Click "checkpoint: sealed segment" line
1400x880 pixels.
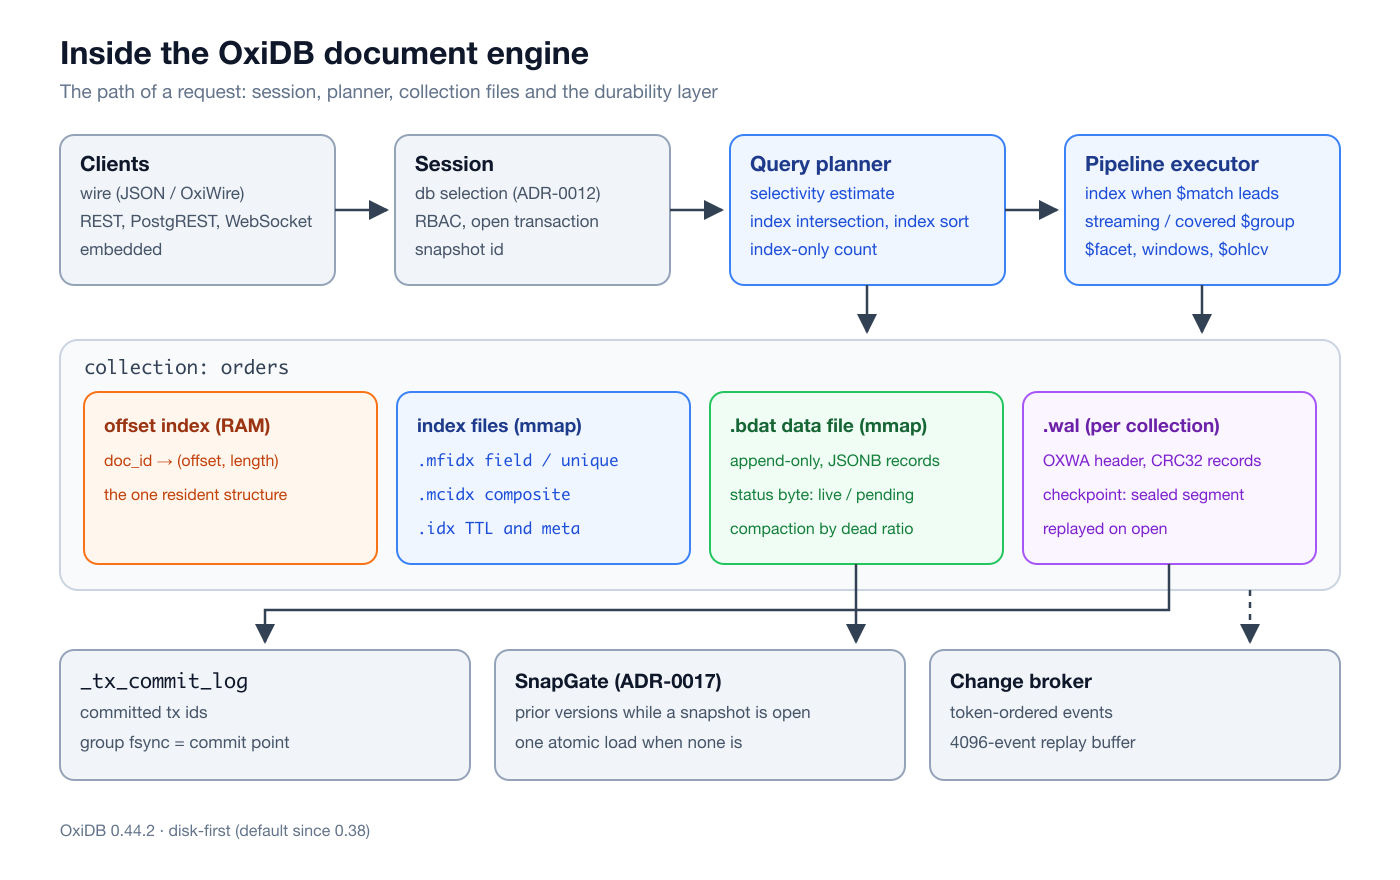(1143, 494)
